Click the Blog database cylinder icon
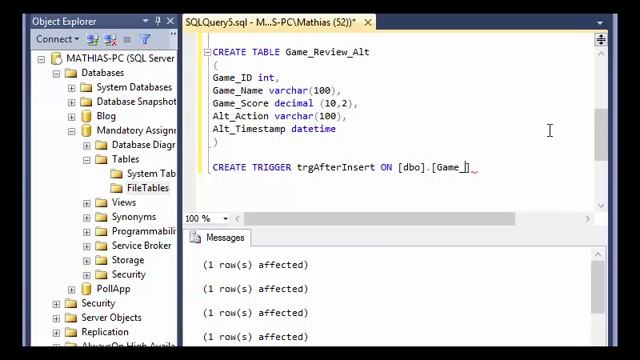This screenshot has height=360, width=640. 86,116
